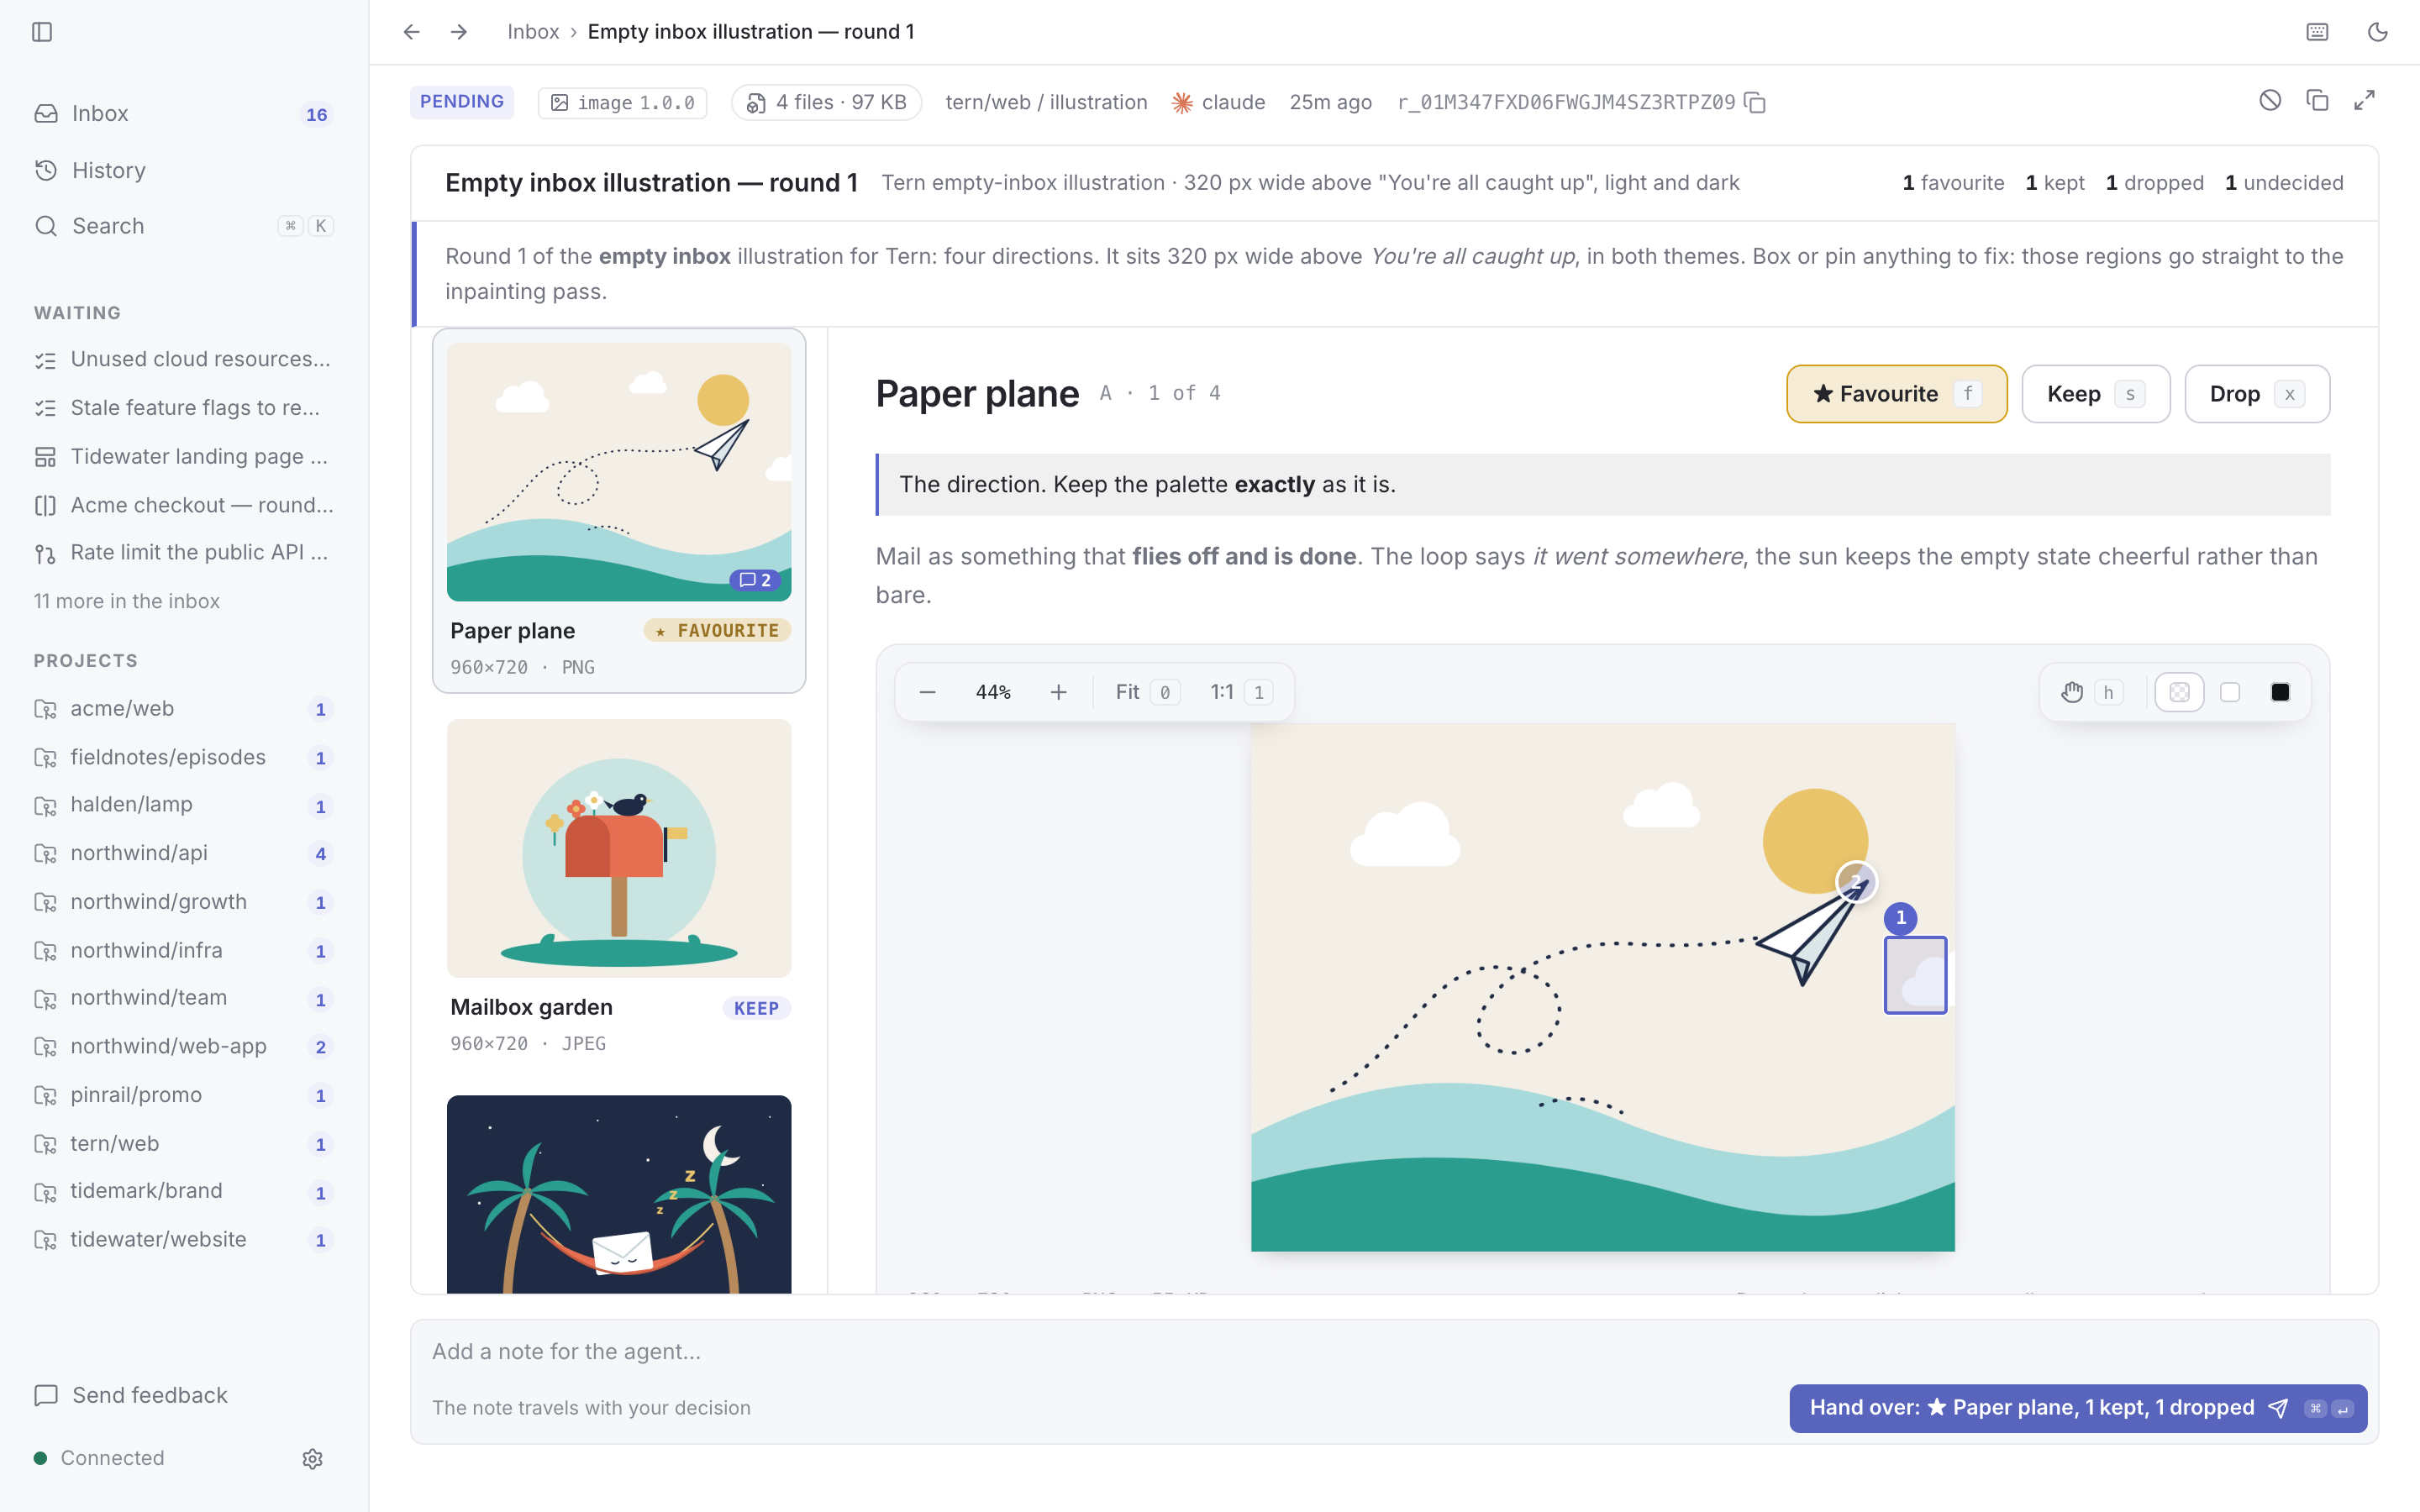Viewport: 2420px width, 1512px height.
Task: Open the Stale feature flags waiting item
Action: (x=184, y=407)
